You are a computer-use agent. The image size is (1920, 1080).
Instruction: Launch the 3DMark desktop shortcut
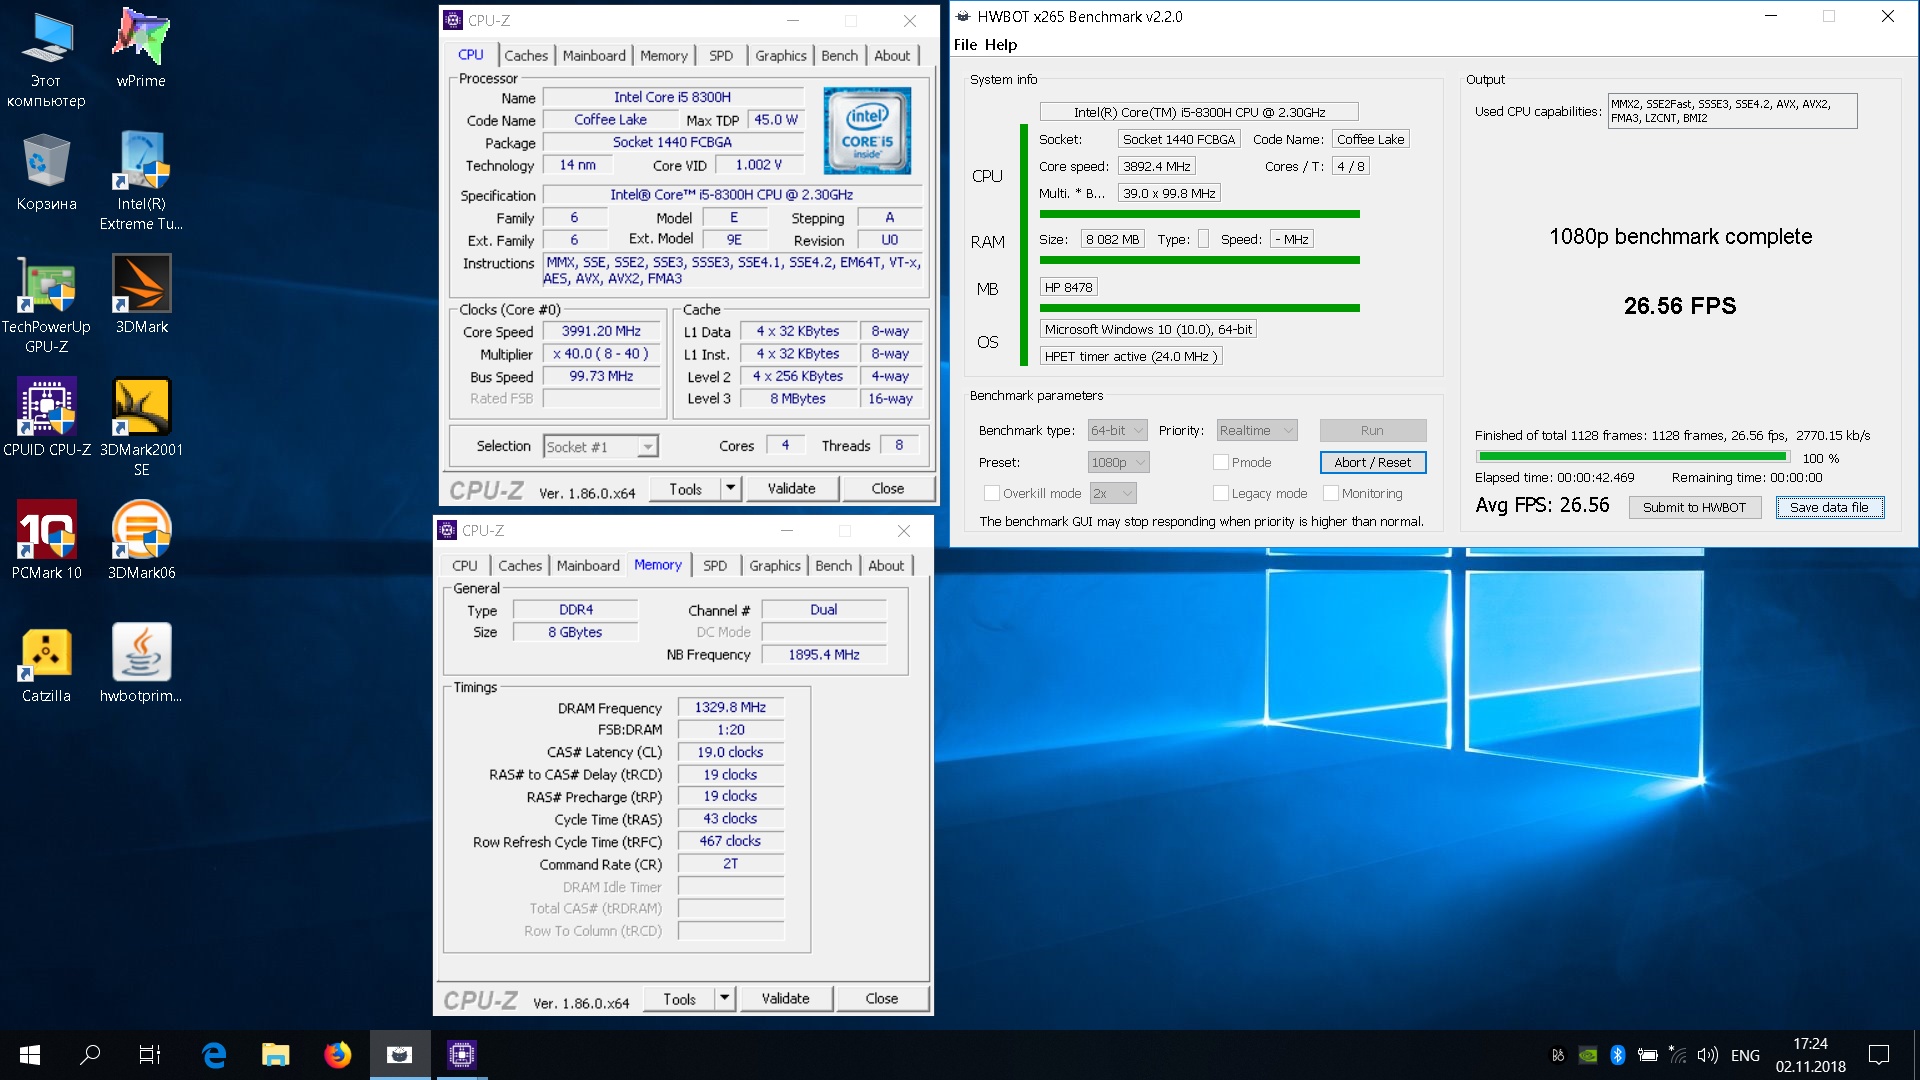tap(141, 295)
